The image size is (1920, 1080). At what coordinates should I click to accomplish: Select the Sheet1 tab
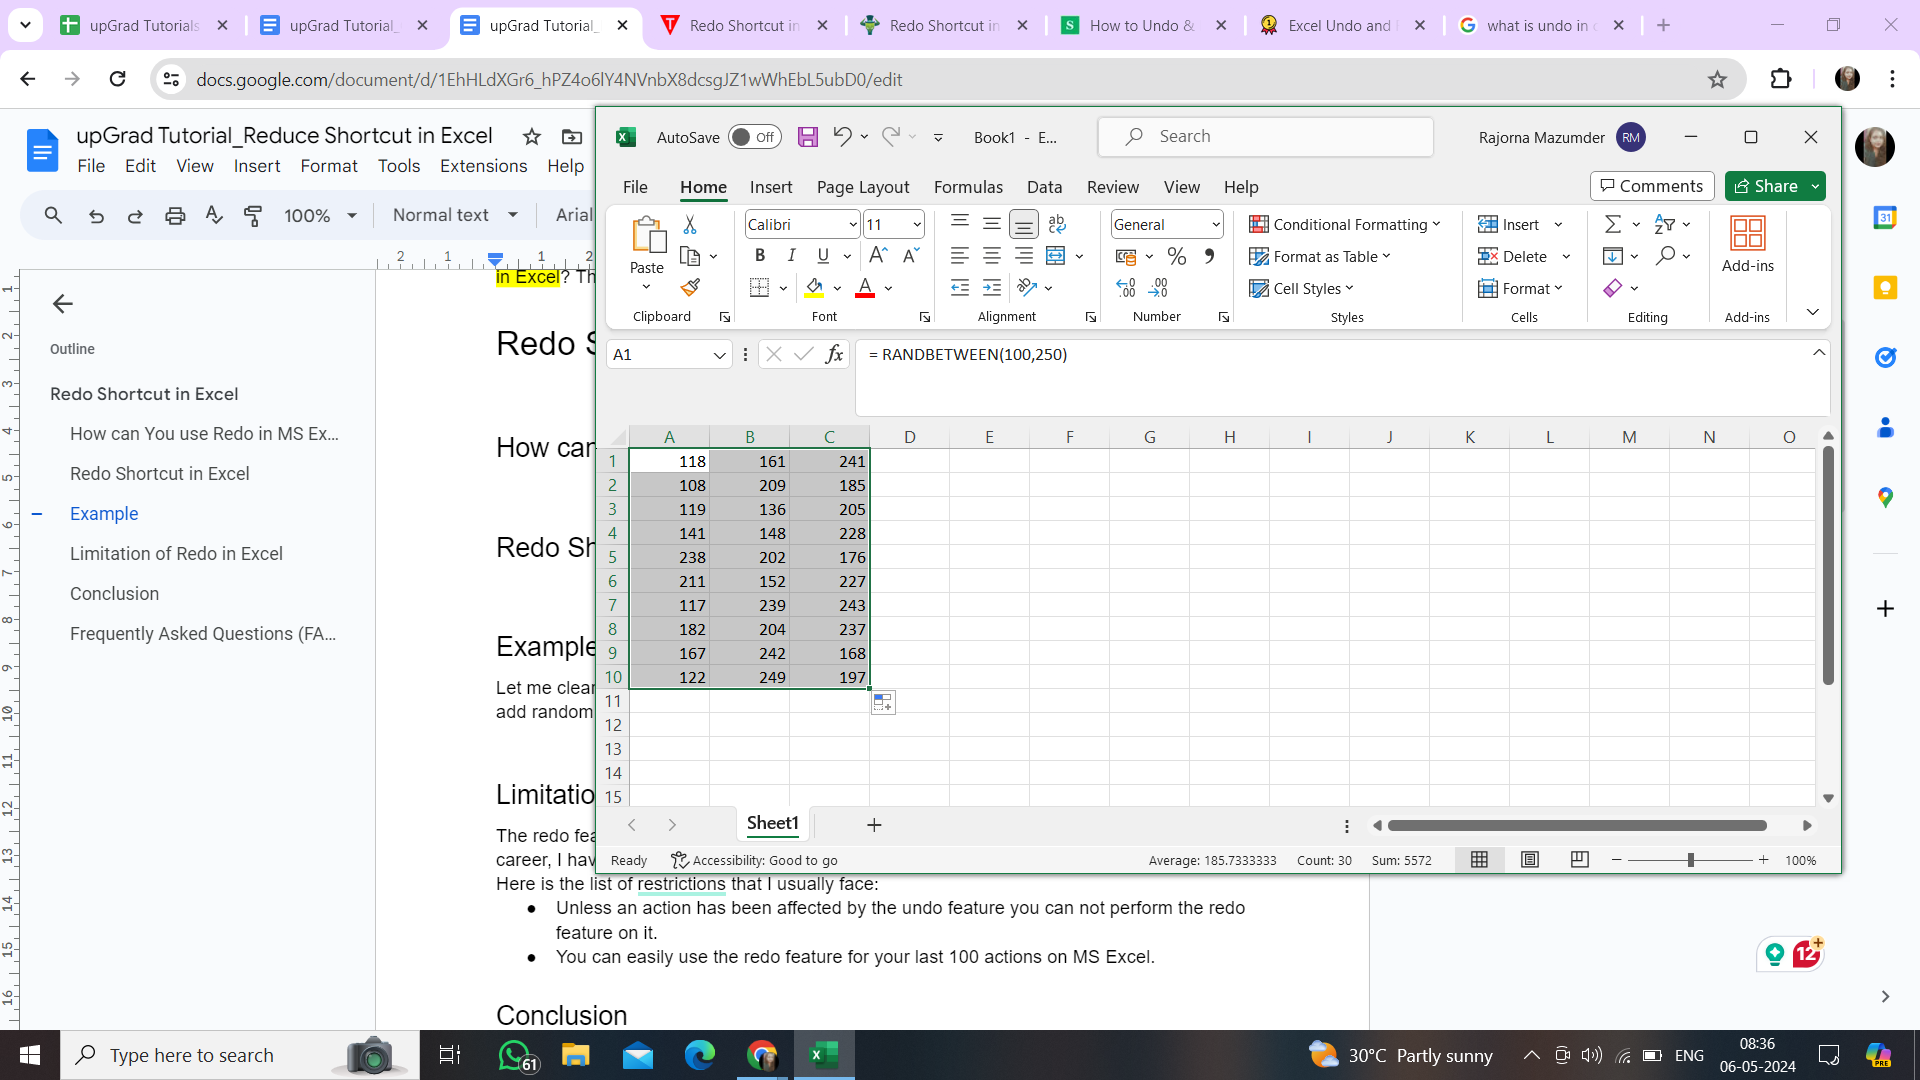point(773,823)
